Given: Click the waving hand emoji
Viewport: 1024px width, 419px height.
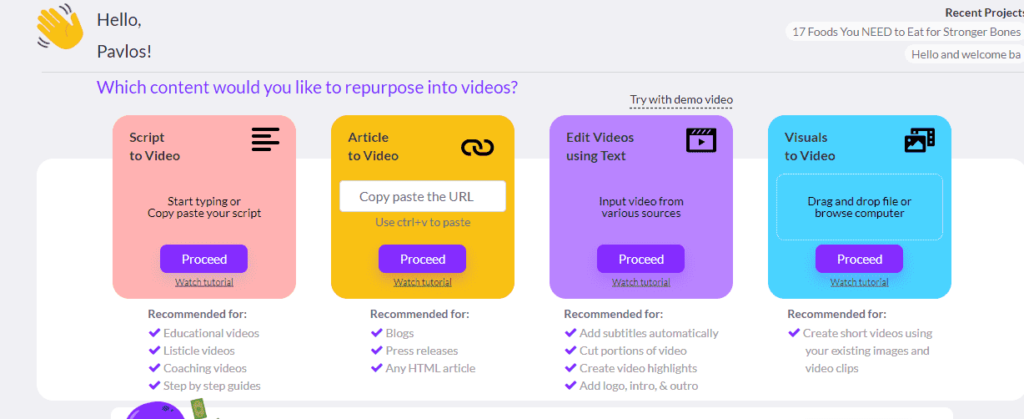Looking at the screenshot, I should (61, 29).
